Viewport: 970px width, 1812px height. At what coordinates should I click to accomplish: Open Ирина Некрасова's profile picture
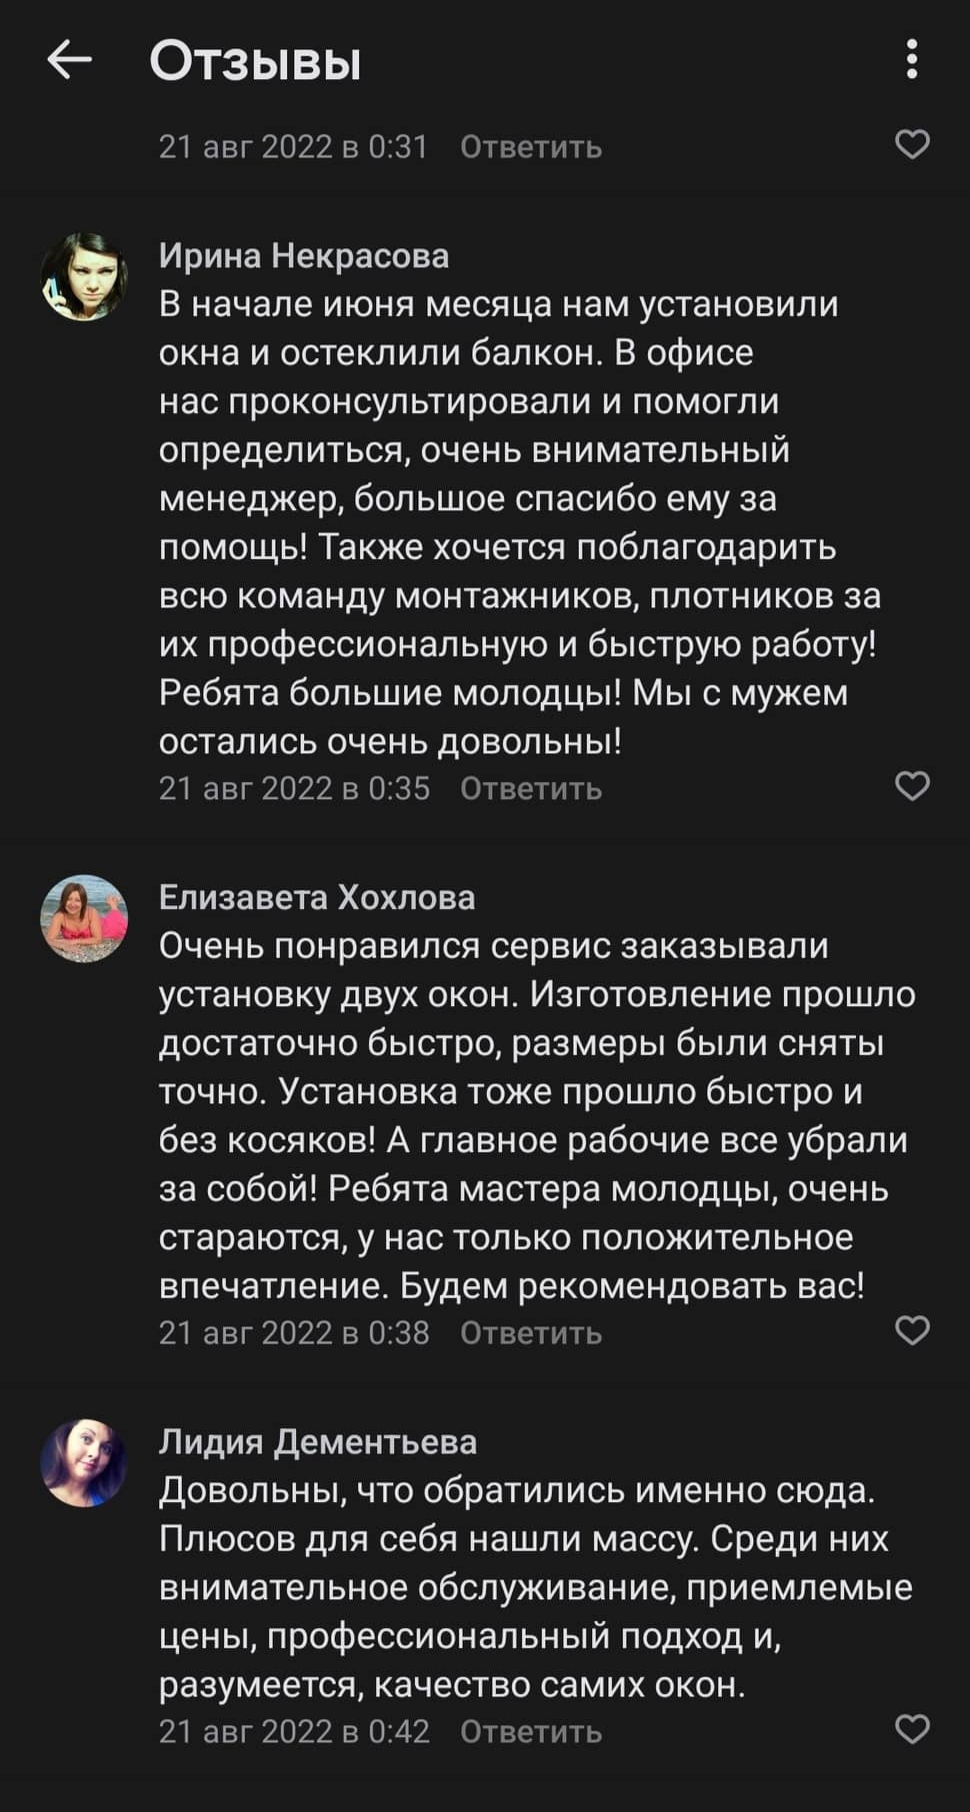[x=84, y=277]
